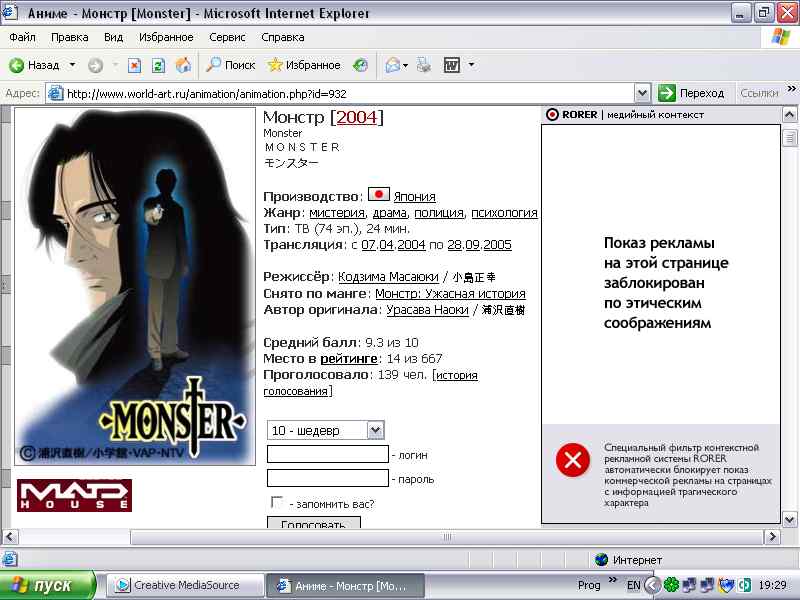Open the Вид menu
Viewport: 800px width, 600px height.
click(x=113, y=37)
